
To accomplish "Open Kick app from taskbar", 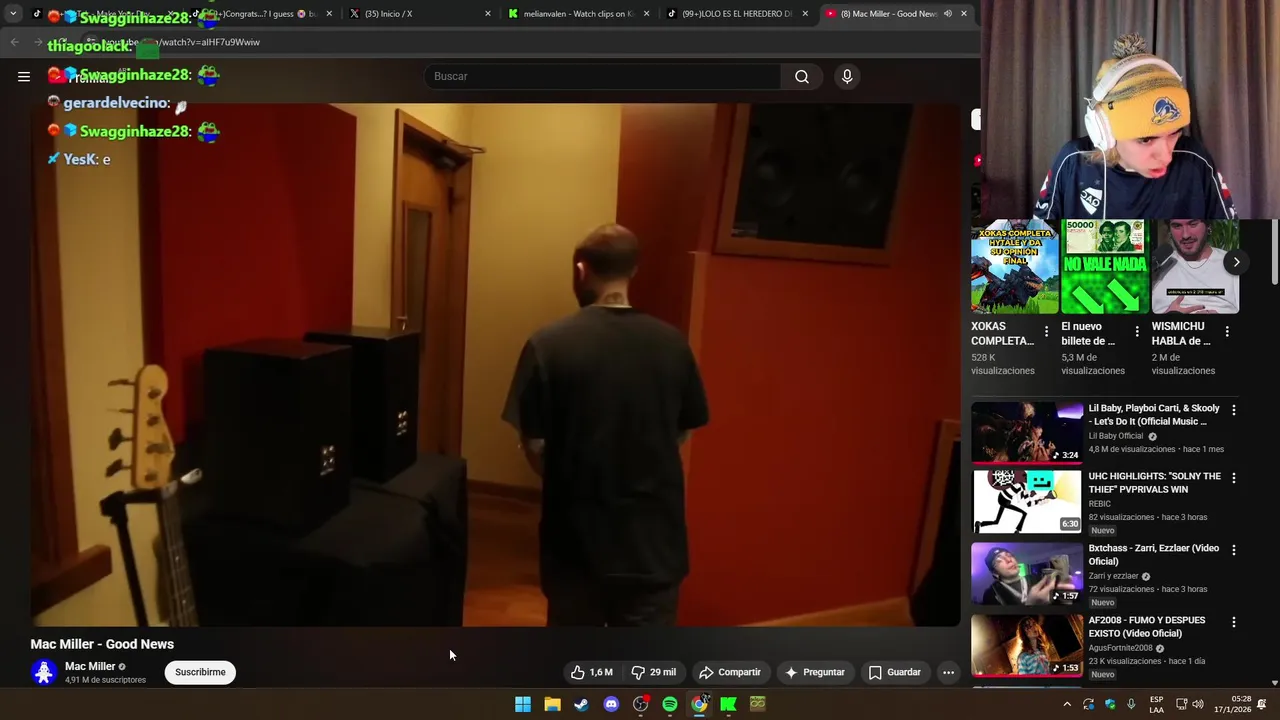I will coord(728,704).
